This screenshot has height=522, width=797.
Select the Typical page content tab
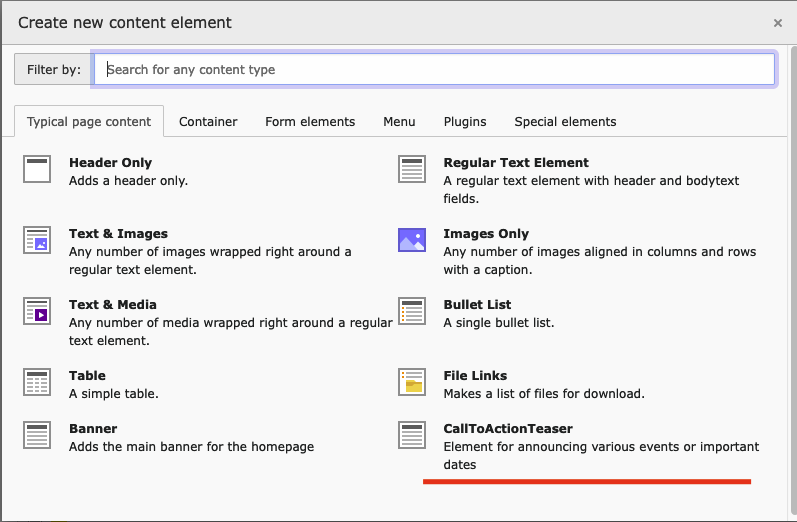tap(89, 122)
